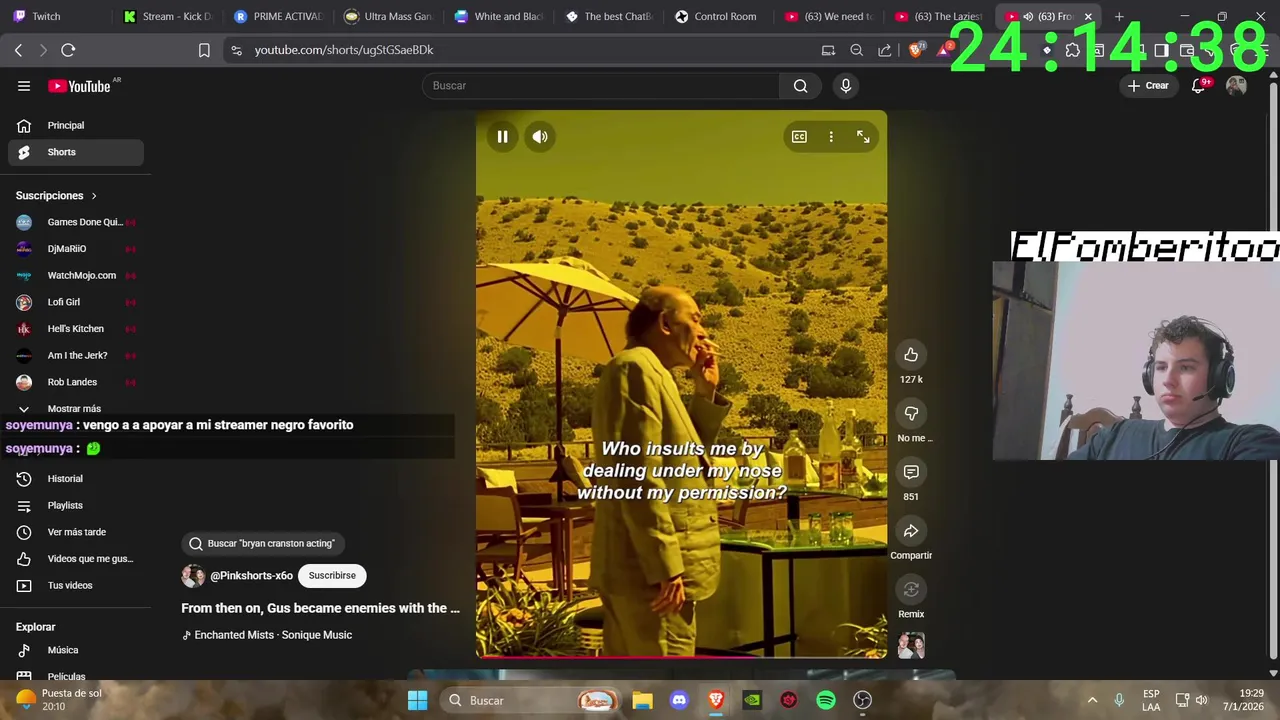
Task: Open the @Pinkshorts-x6o channel
Action: [251, 576]
